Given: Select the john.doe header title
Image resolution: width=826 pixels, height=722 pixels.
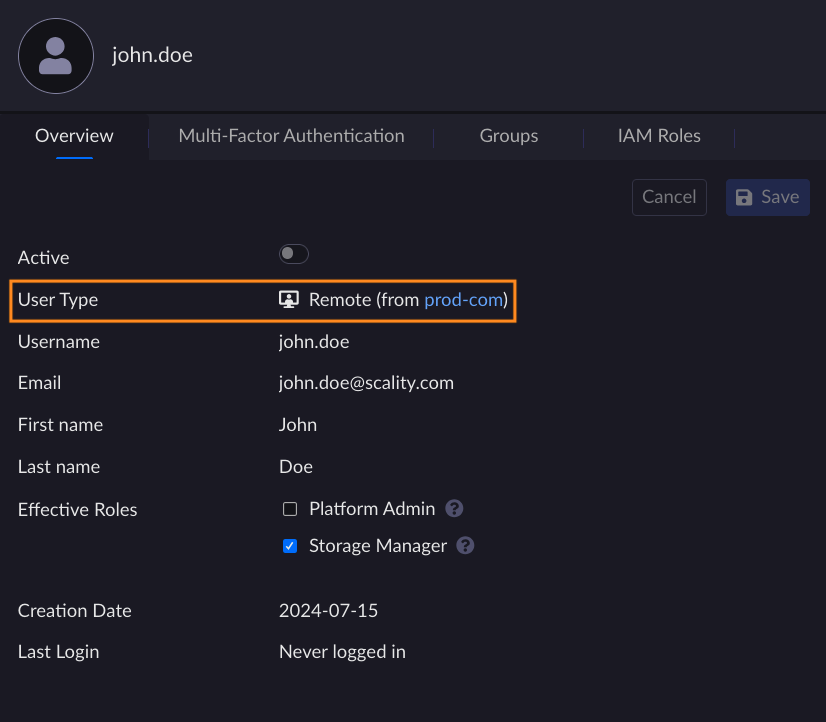Looking at the screenshot, I should coord(152,55).
